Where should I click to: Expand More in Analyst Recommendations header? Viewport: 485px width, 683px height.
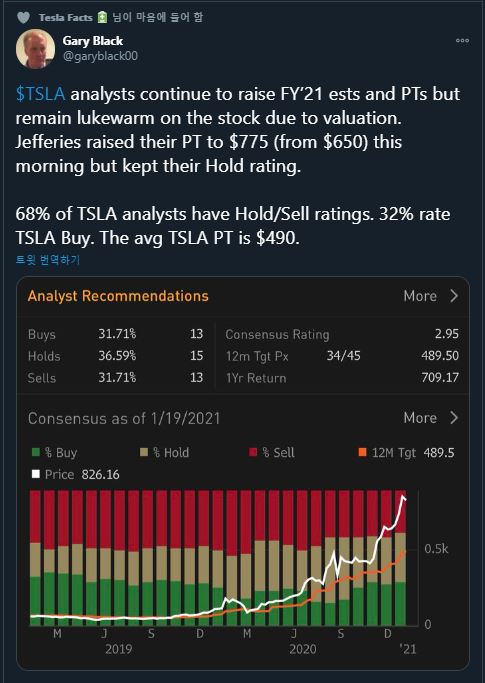click(x=420, y=296)
